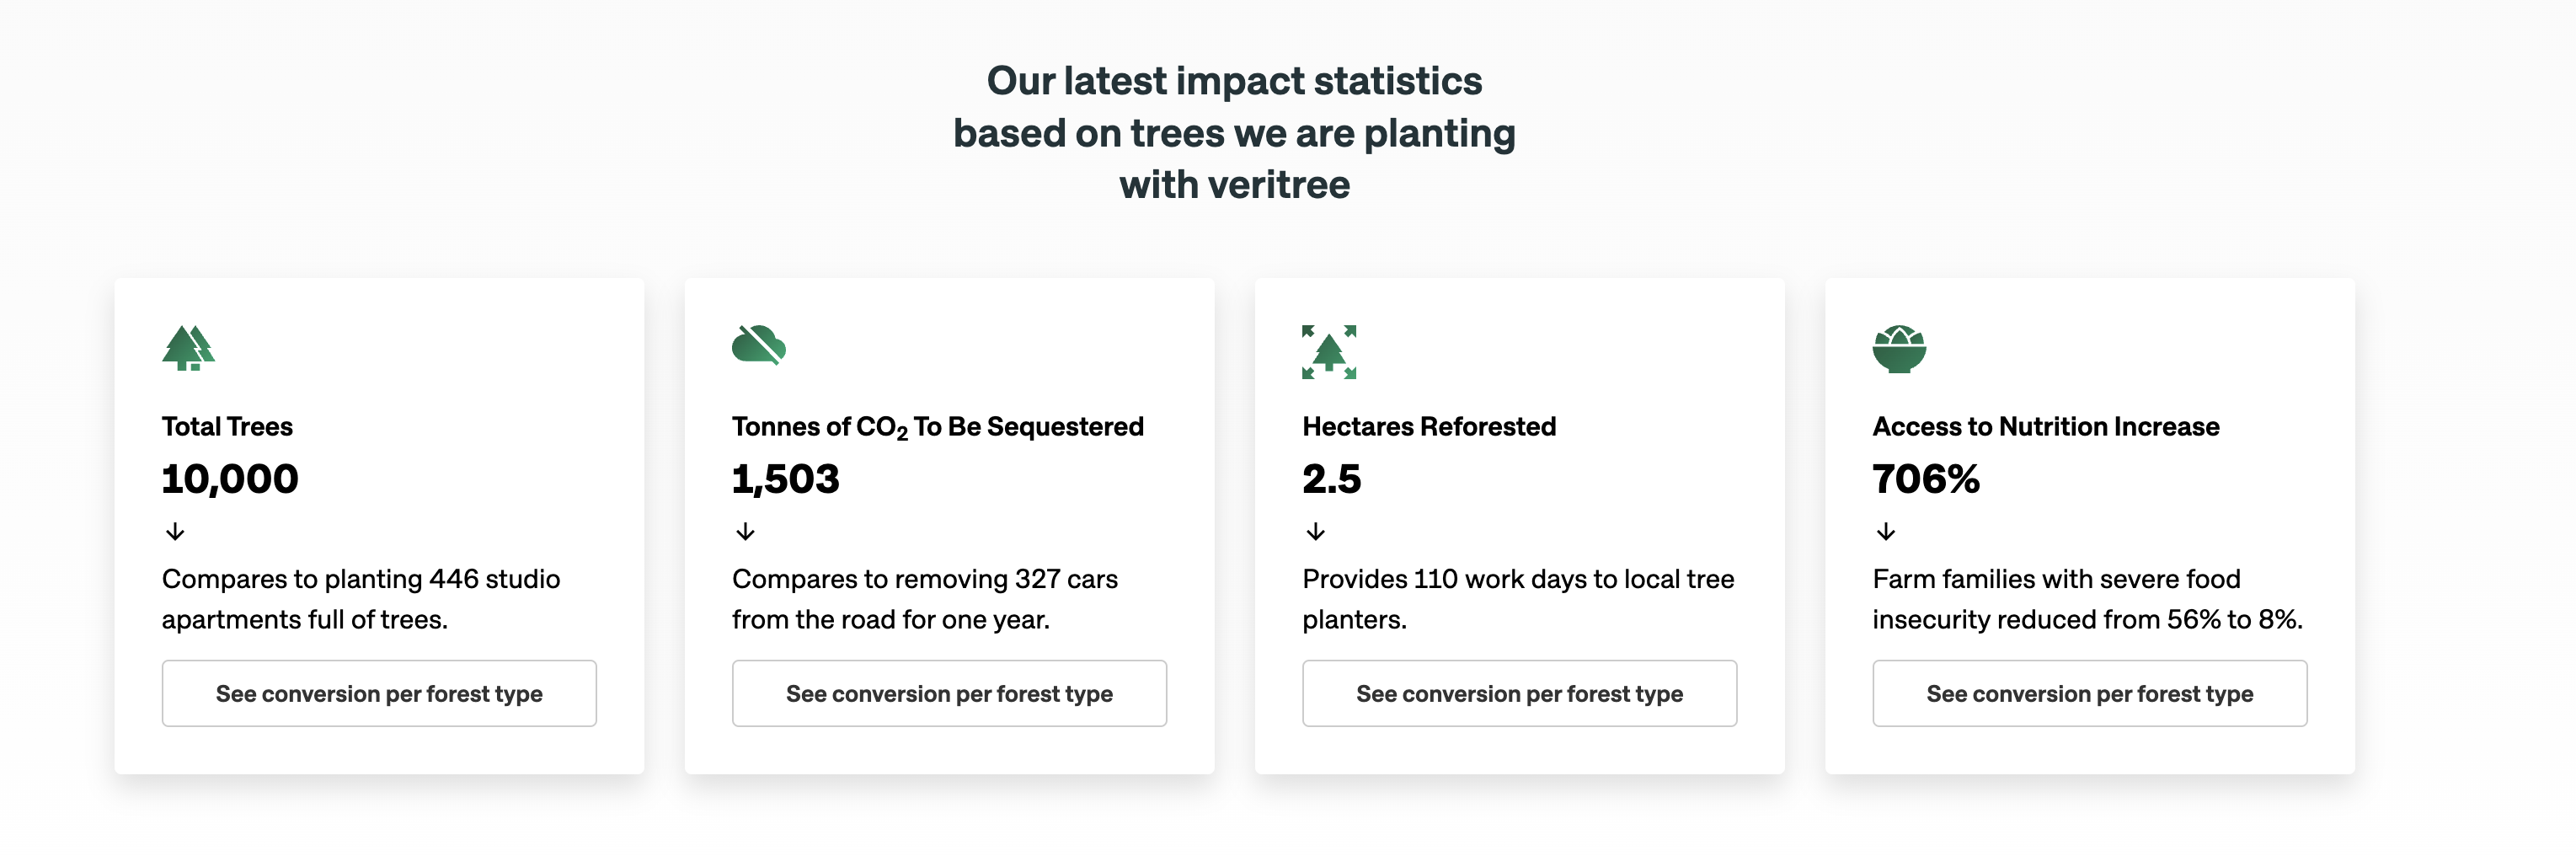Select the Access to Nutrition Increase heading
Viewport: 2576px width, 856px height.
(x=2045, y=427)
